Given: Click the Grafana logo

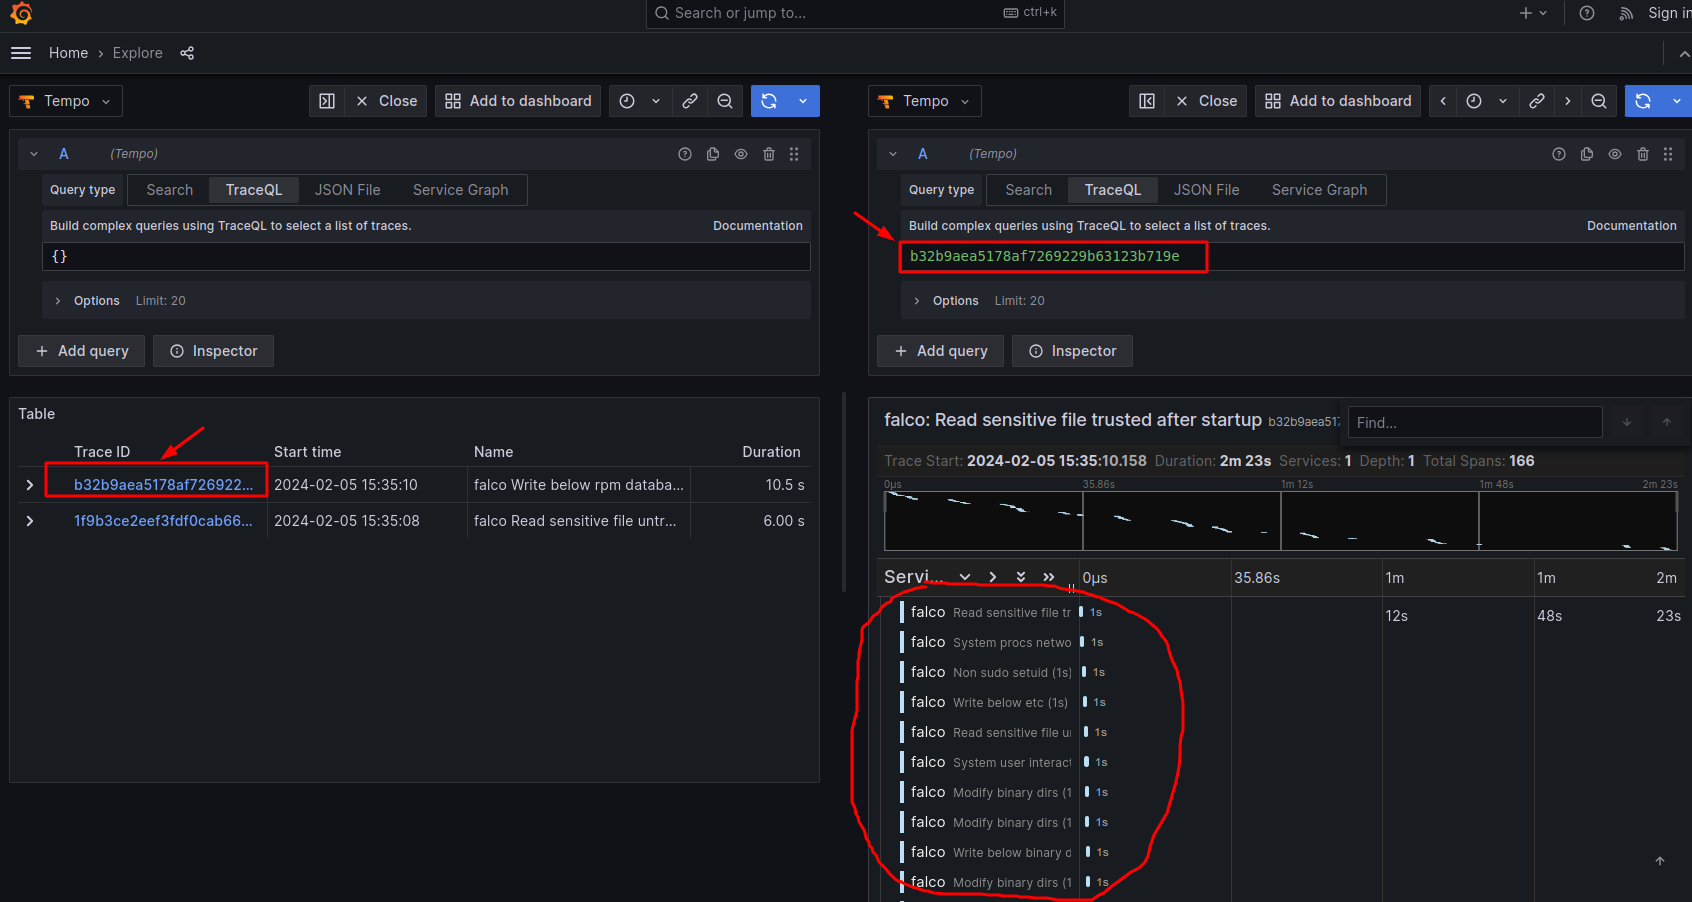Looking at the screenshot, I should point(21,13).
